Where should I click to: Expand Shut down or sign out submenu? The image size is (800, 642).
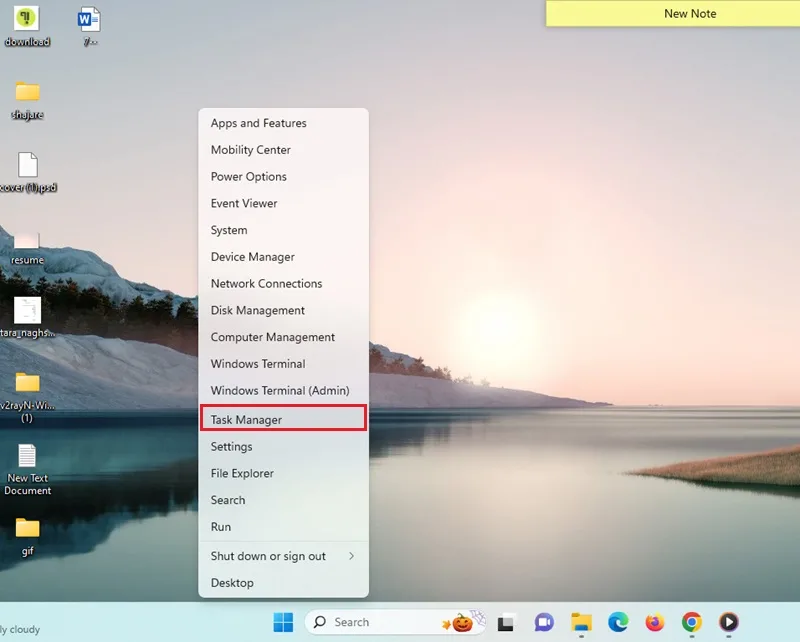coord(283,556)
